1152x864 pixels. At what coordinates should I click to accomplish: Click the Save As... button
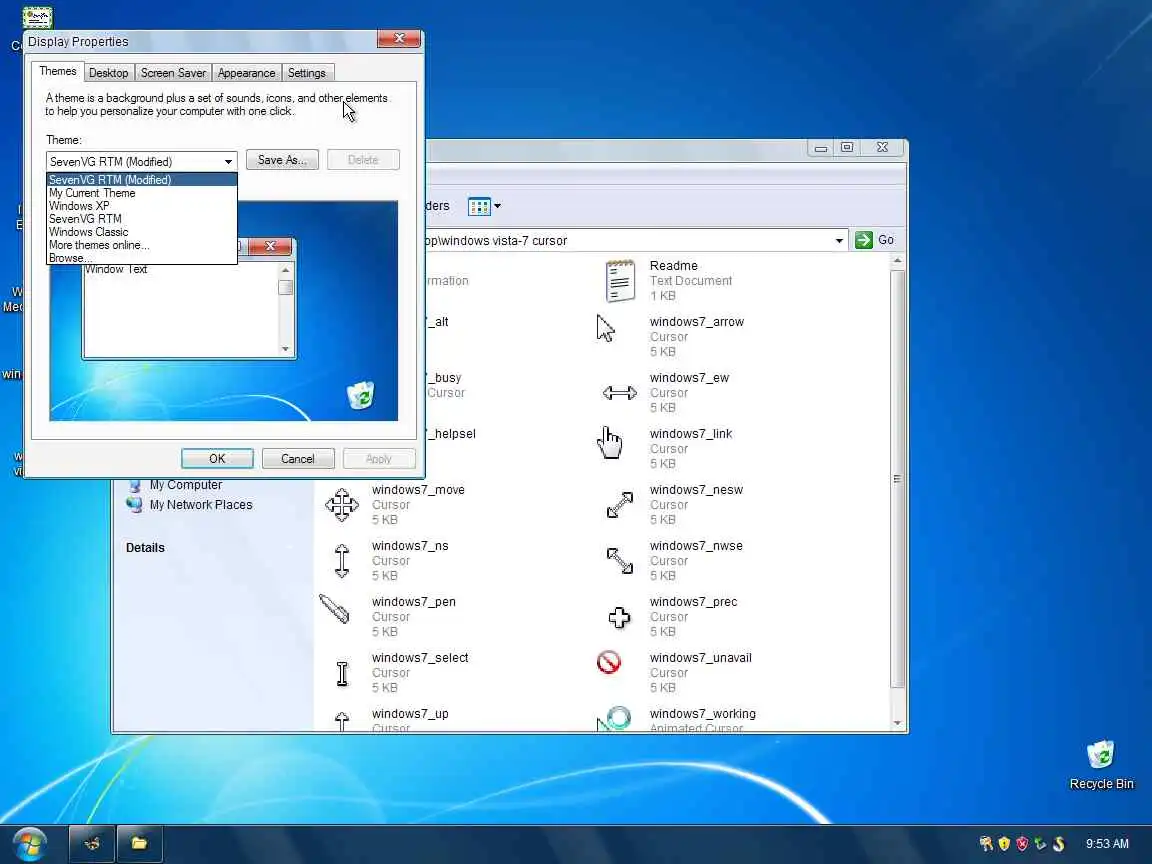click(x=282, y=160)
